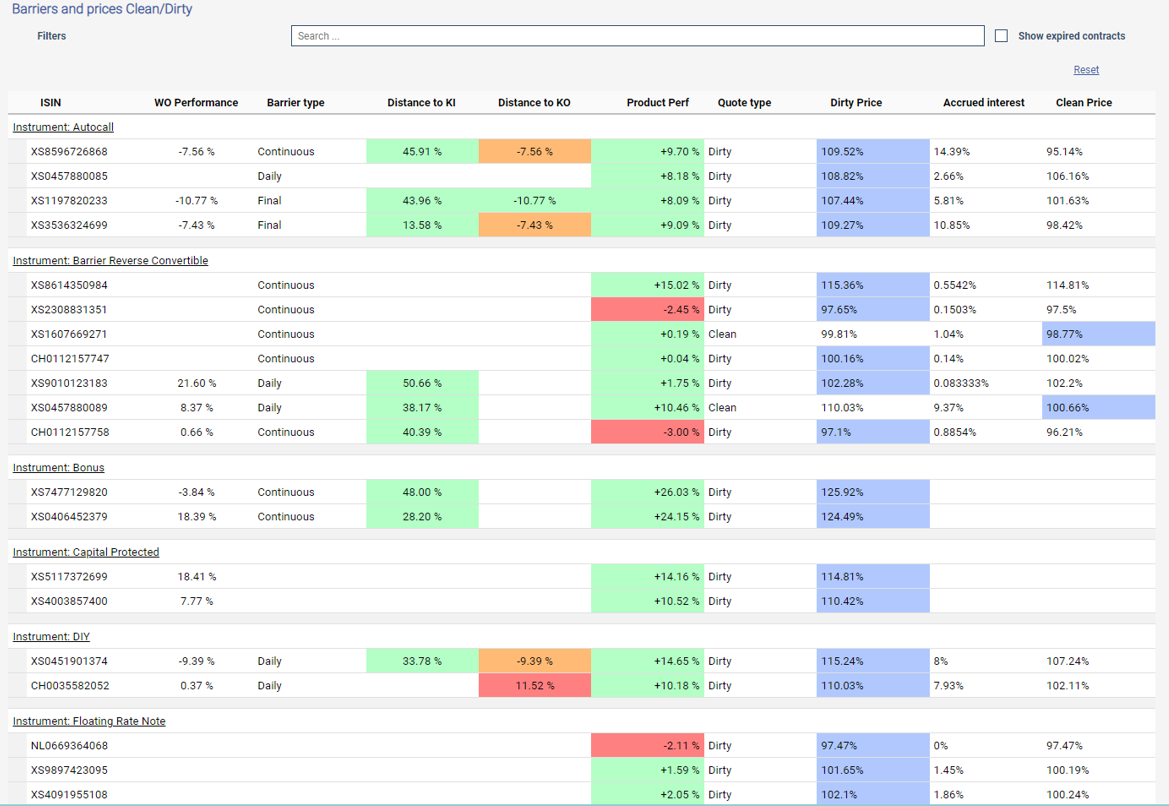Screen dimensions: 1169x806
Task: Click the red -3.00 % Product Perf cell
Action: 647,432
